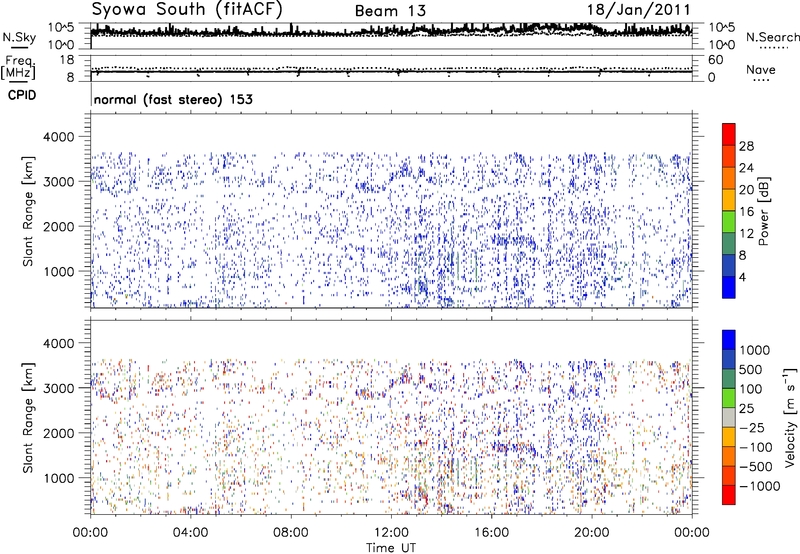
Task: Select the red top segment of power colorbar
Action: 729,135
